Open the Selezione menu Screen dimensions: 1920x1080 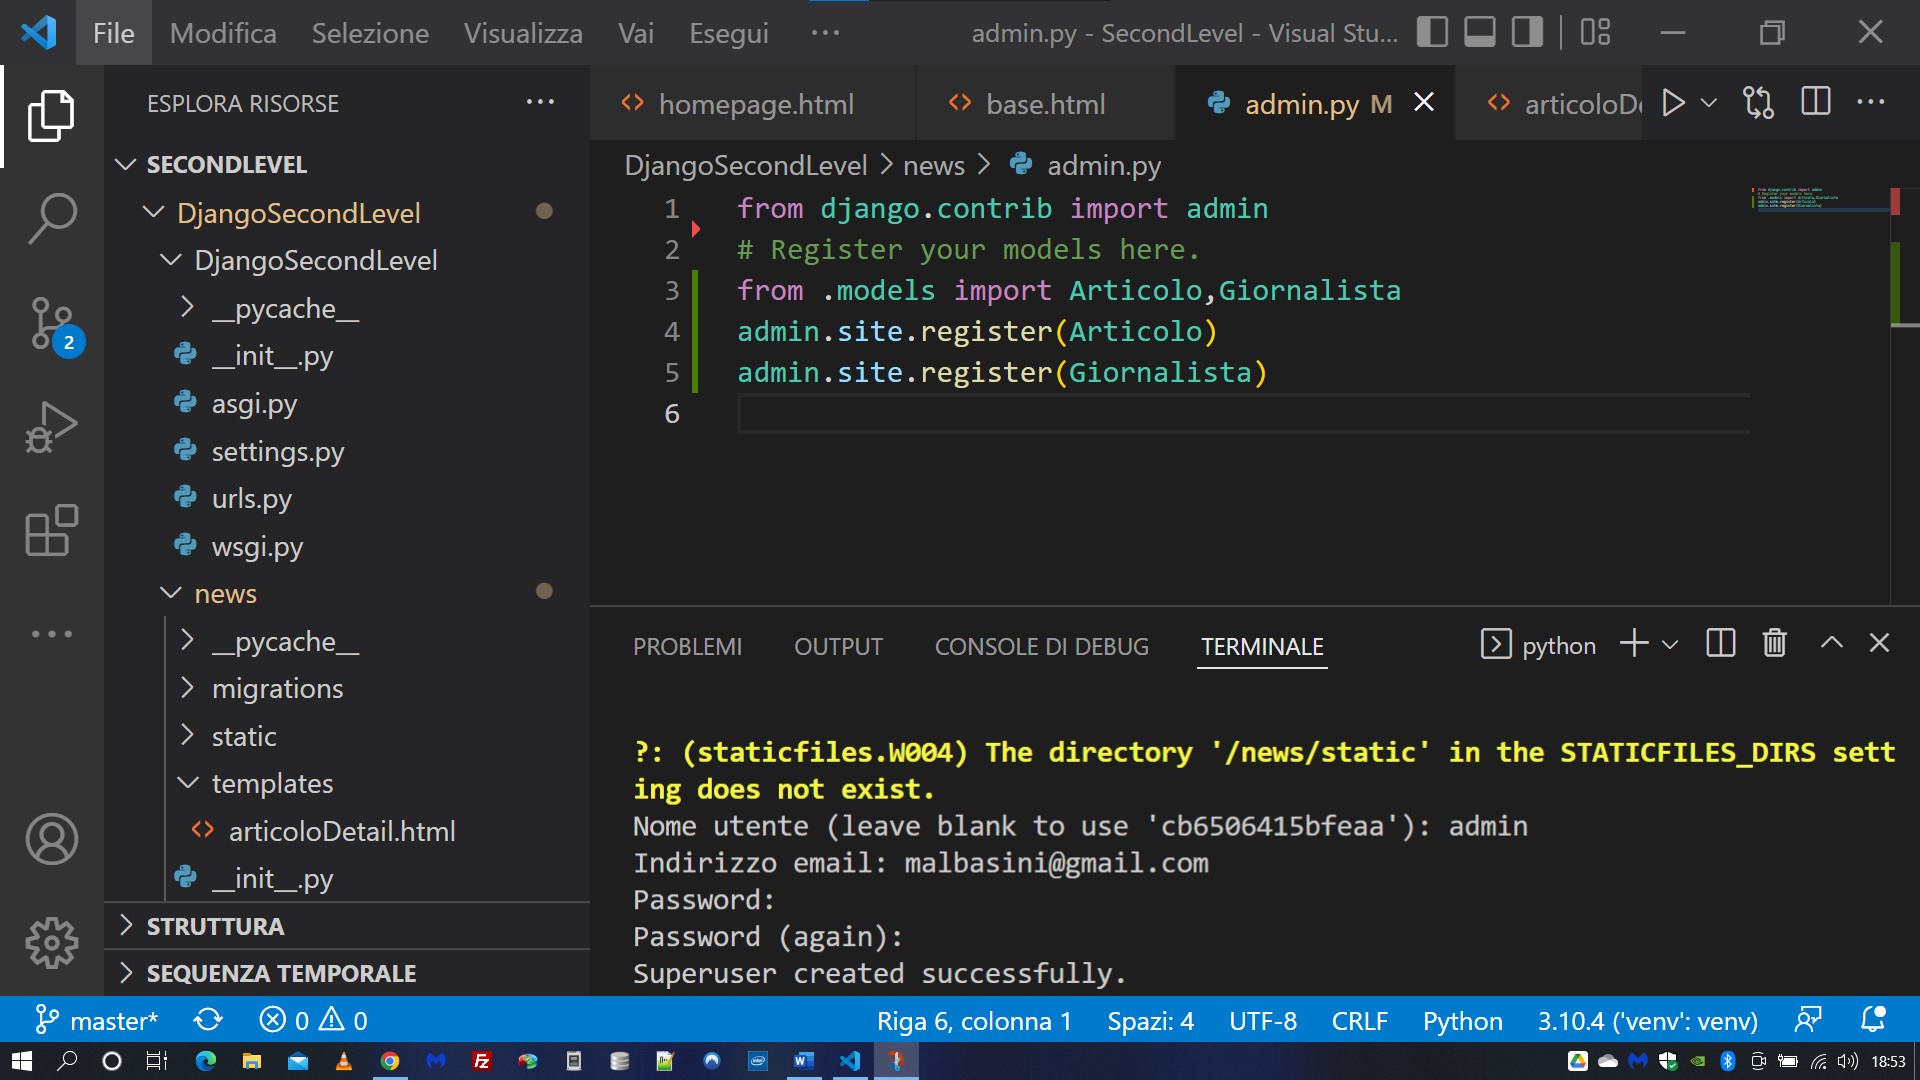(370, 33)
